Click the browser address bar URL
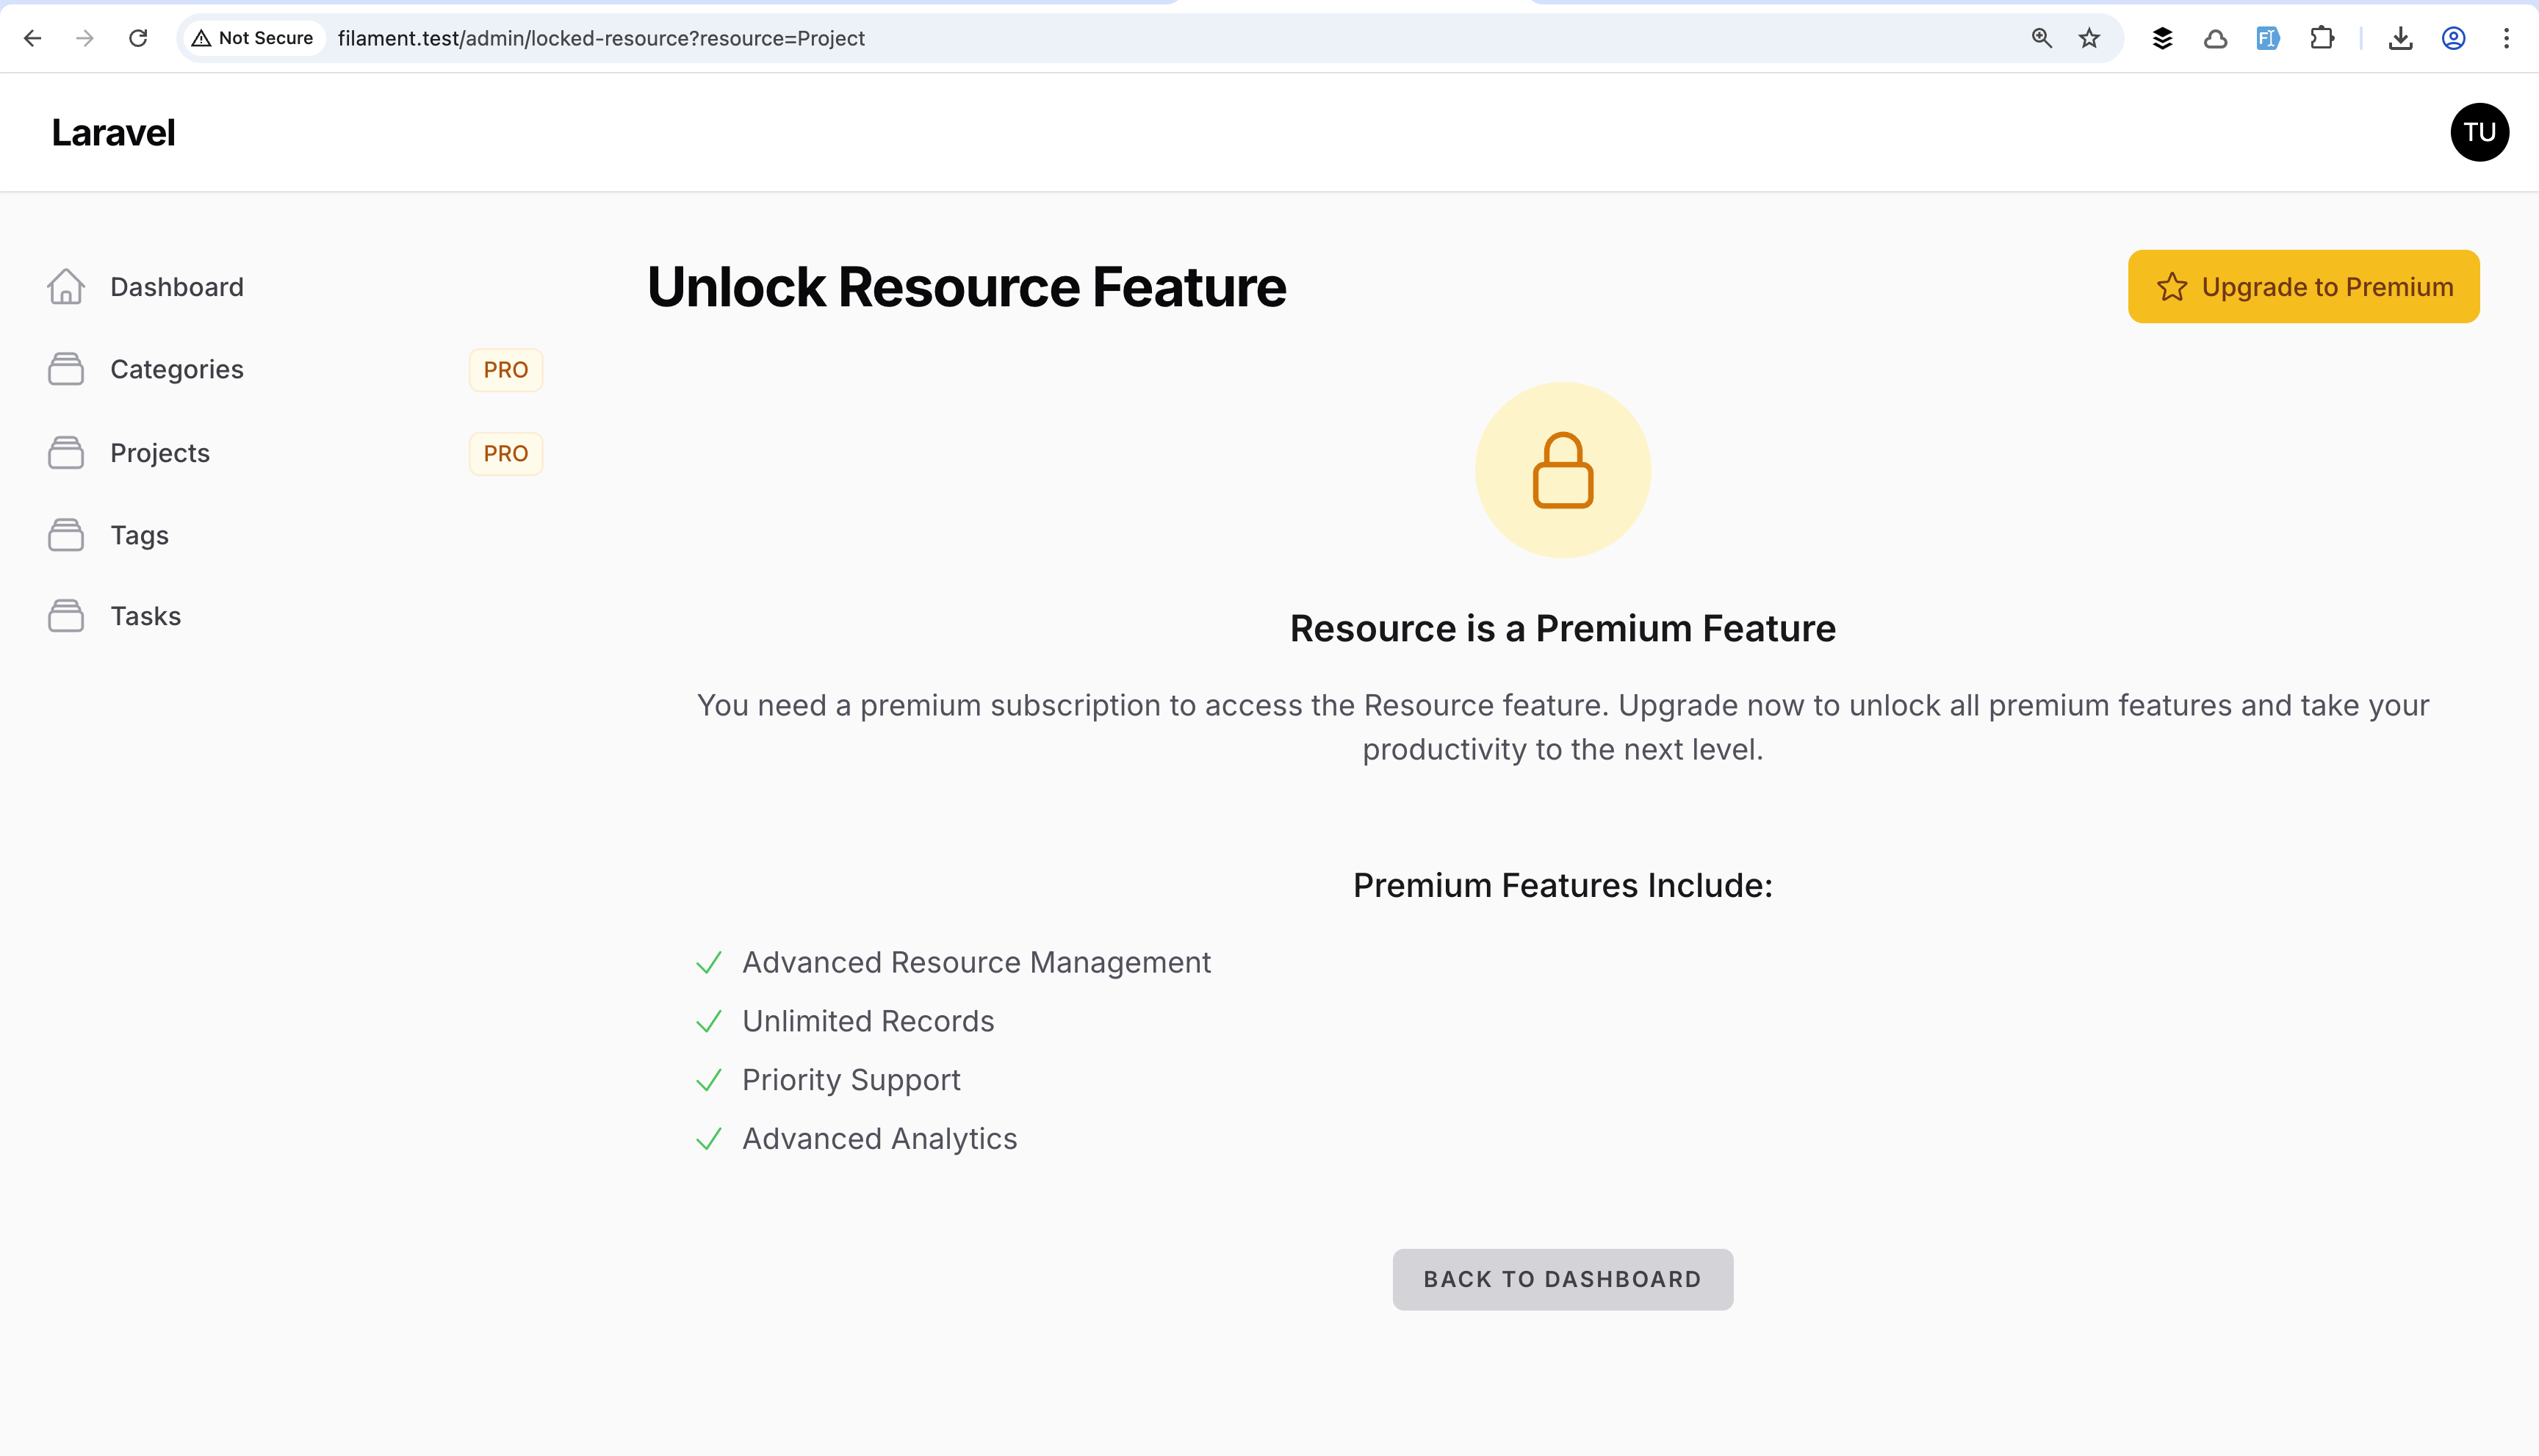The height and width of the screenshot is (1456, 2539). [x=600, y=38]
